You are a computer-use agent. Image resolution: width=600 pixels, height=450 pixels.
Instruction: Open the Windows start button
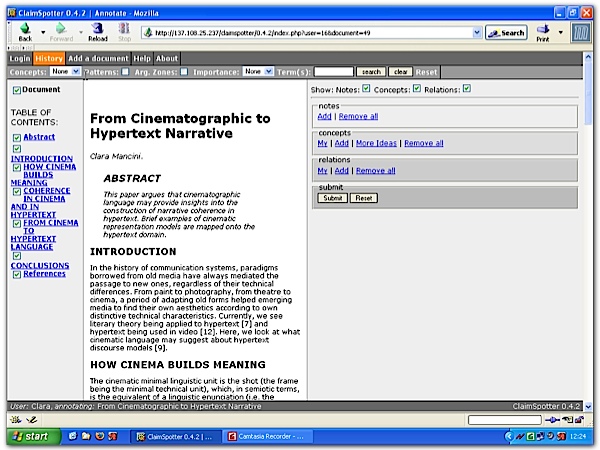click(34, 436)
